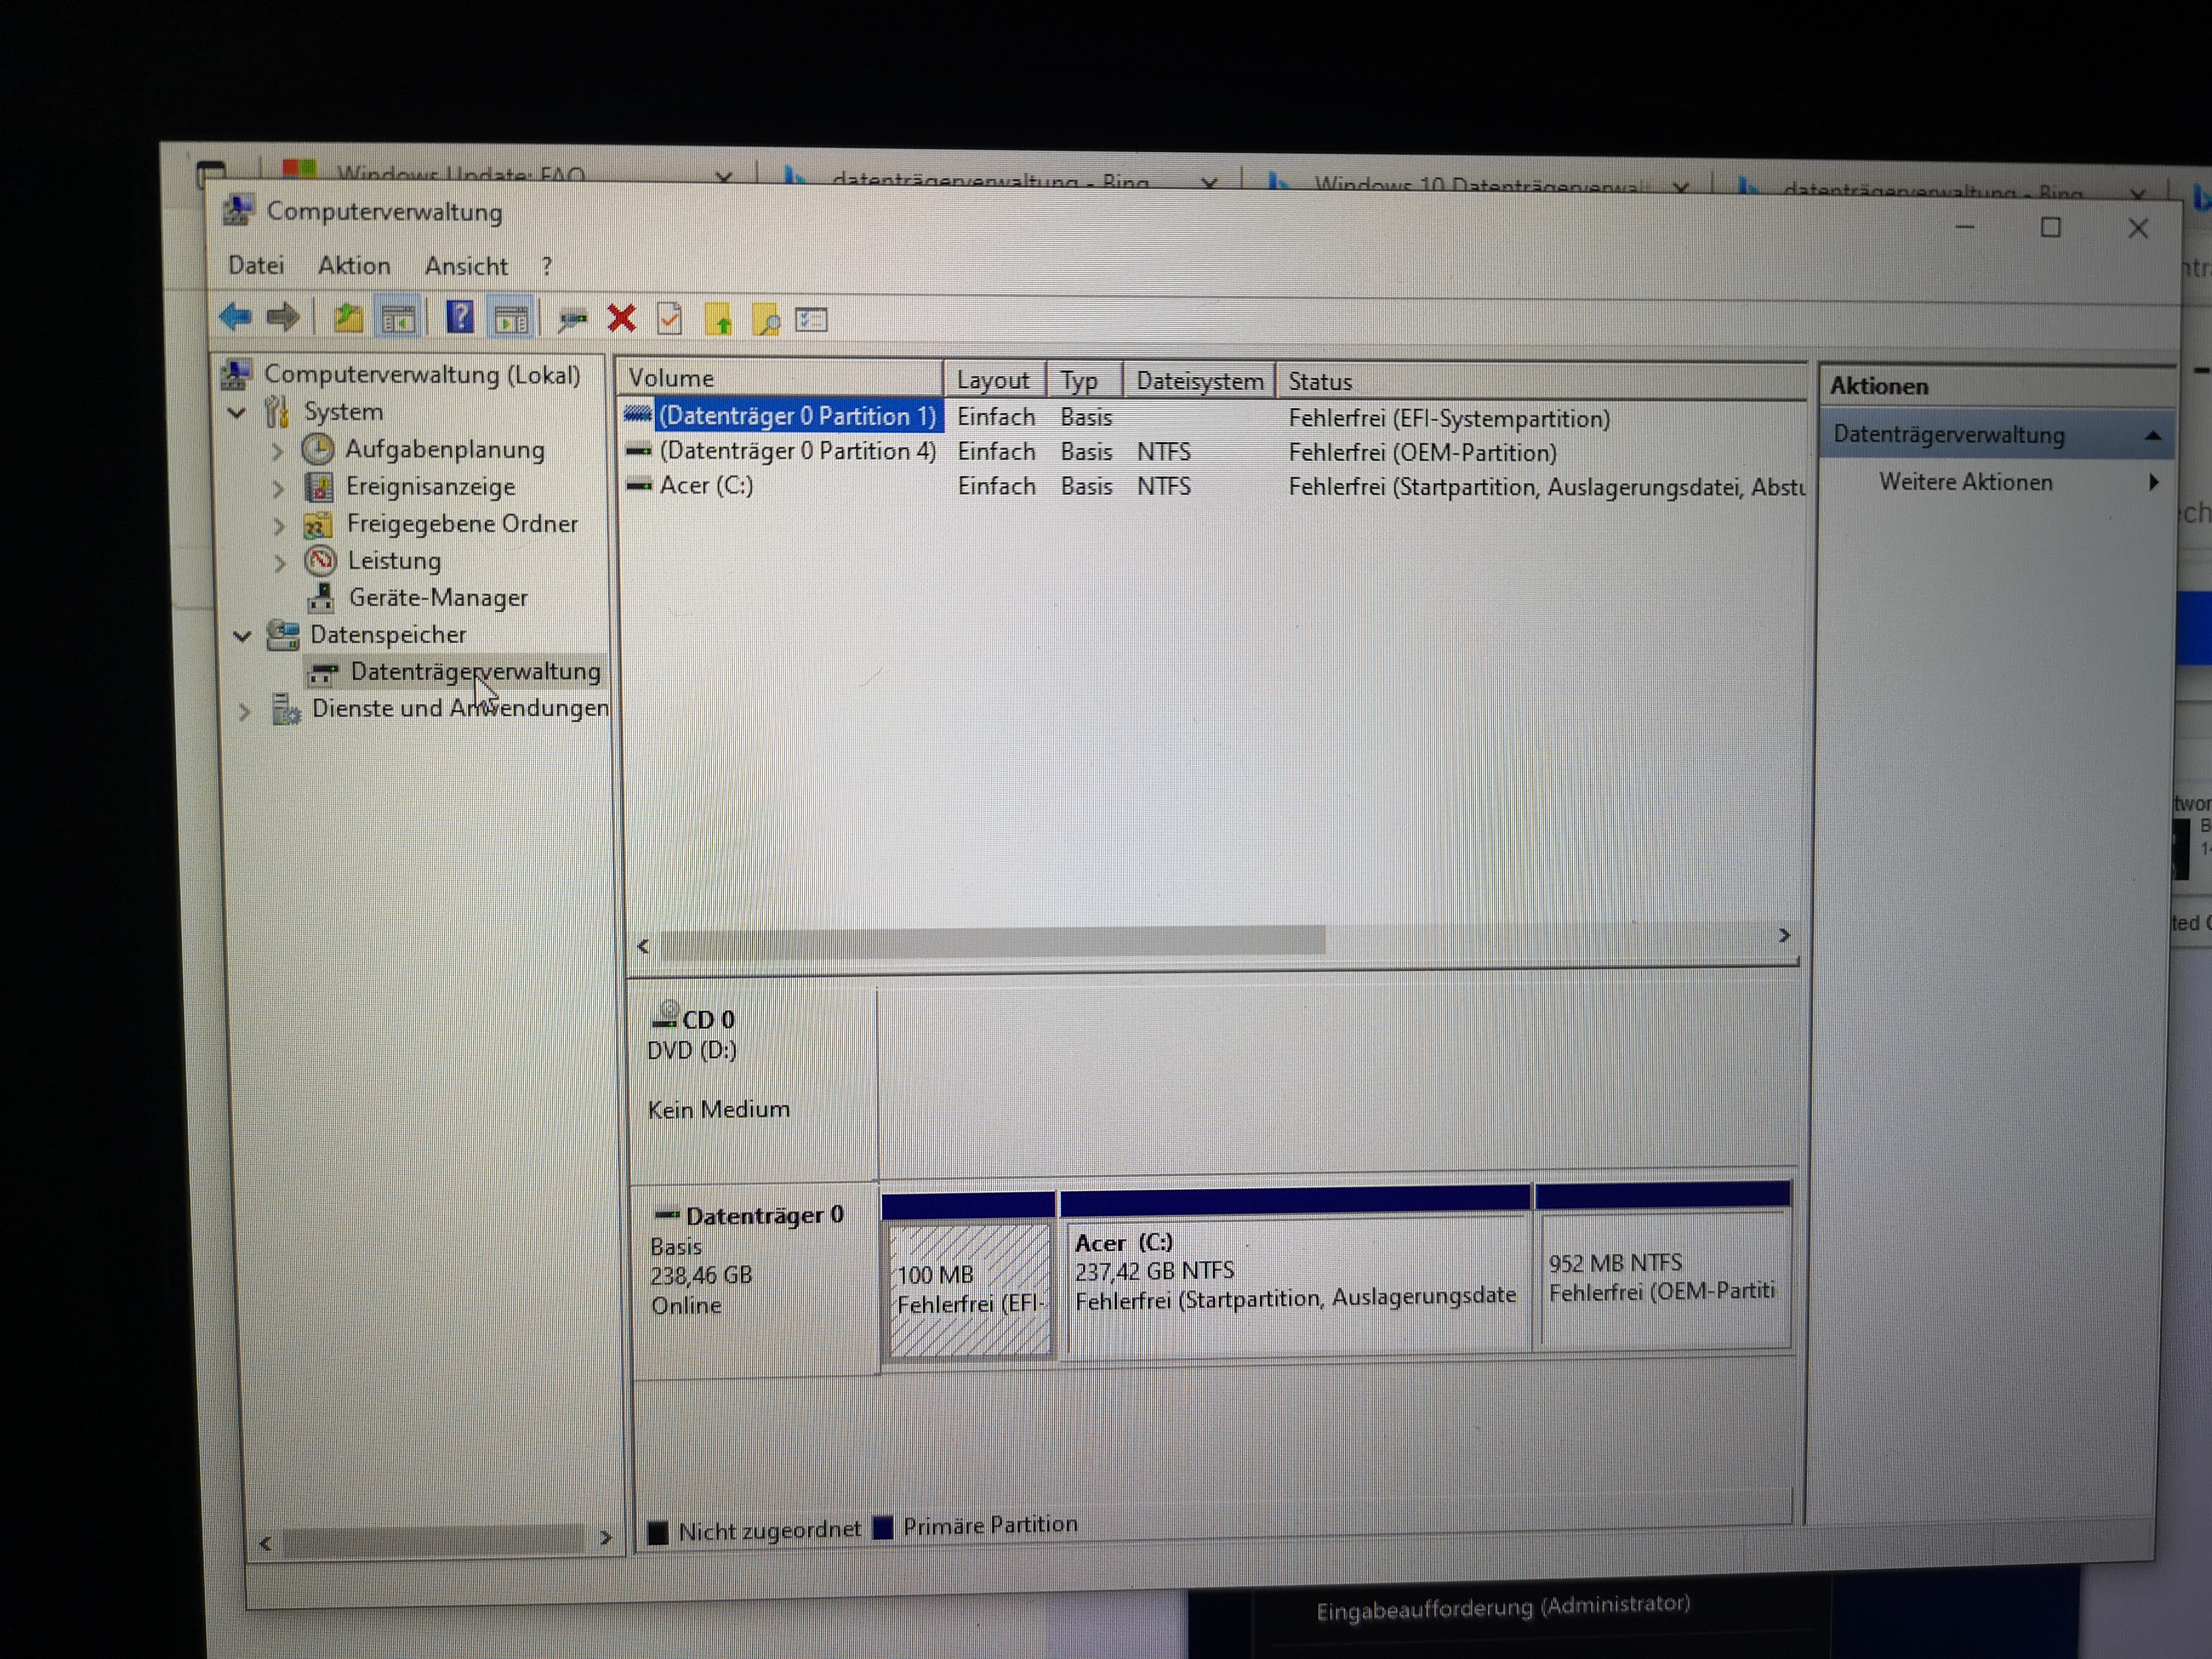Expand the Ereignisanzeige tree node
This screenshot has height=1659, width=2212.
[278, 489]
